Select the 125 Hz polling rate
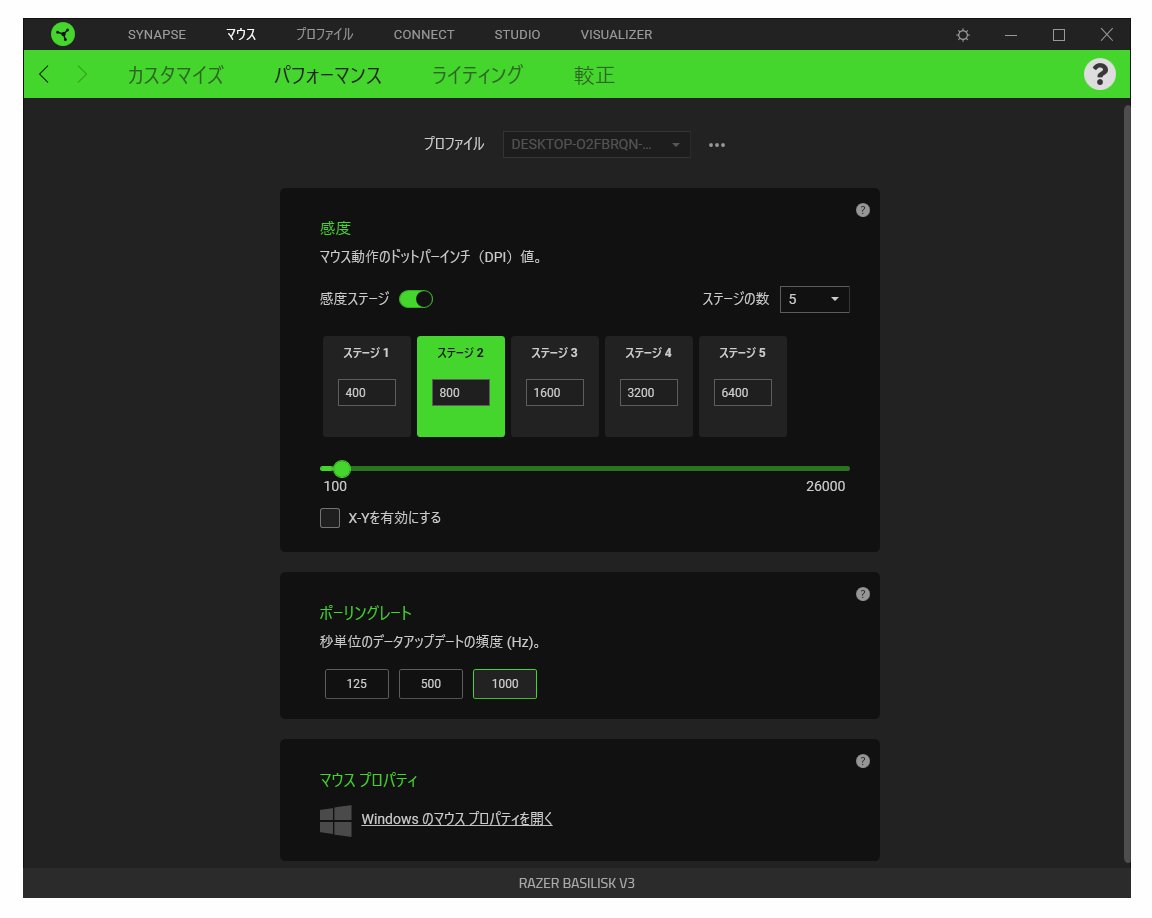Image resolution: width=1152 pixels, height=918 pixels. [x=356, y=684]
